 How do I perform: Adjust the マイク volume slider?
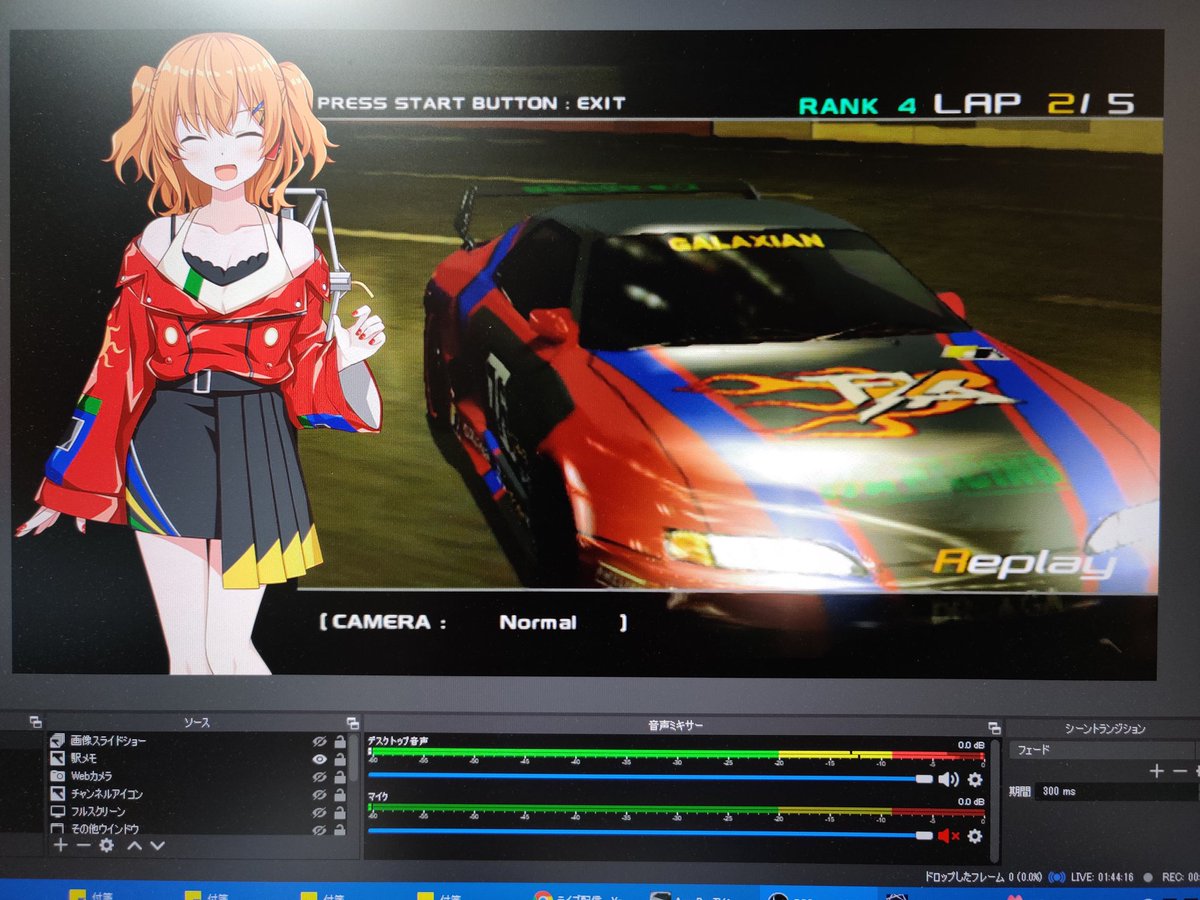[x=650, y=834]
